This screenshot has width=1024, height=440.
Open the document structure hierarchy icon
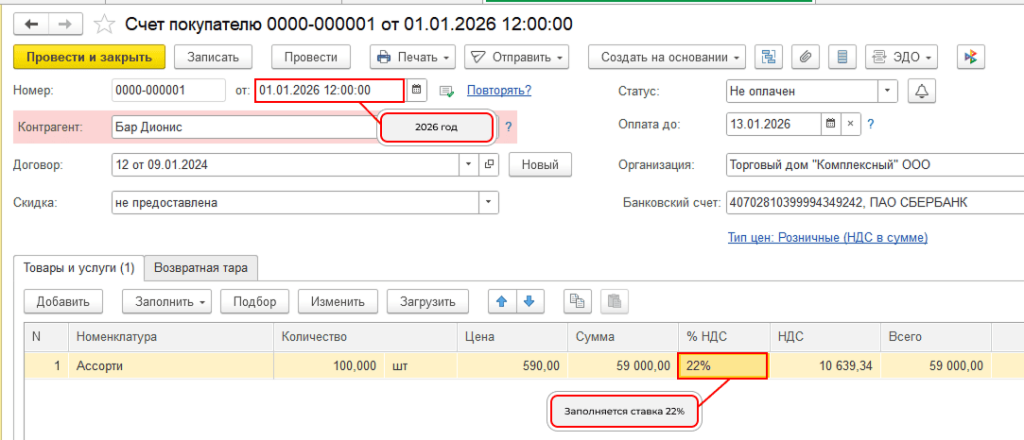tap(768, 57)
